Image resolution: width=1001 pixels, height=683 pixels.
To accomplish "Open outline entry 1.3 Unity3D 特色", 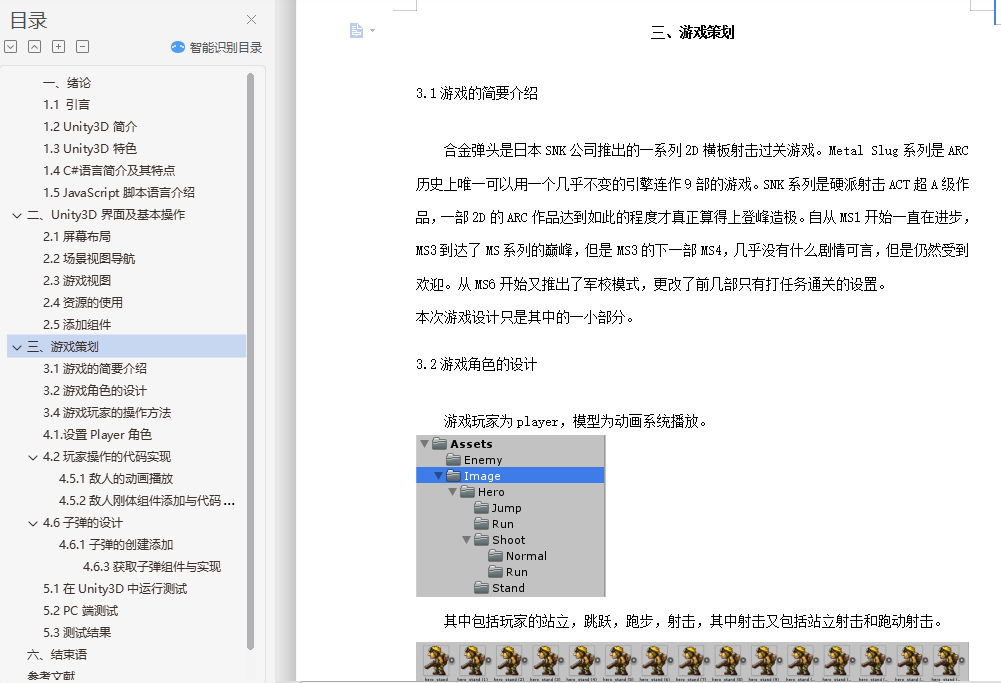I will (90, 149).
